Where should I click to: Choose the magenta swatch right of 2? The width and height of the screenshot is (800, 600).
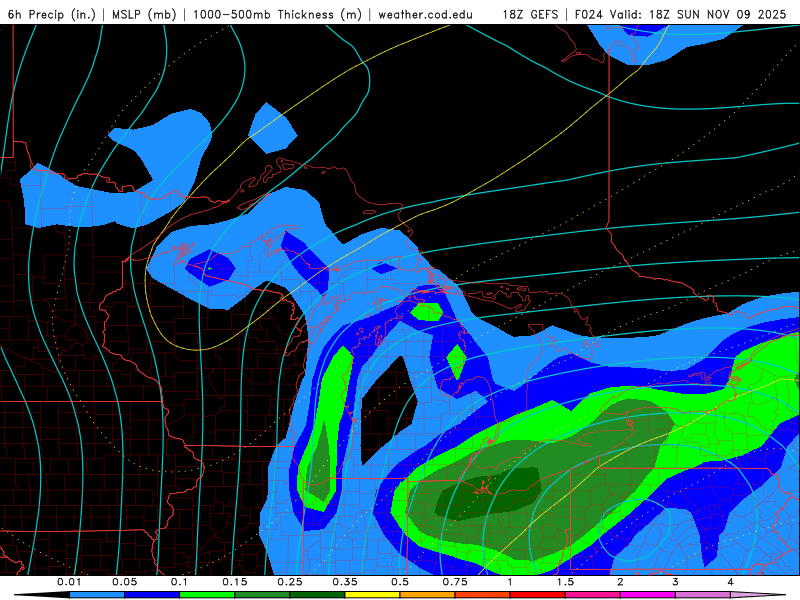tap(648, 595)
